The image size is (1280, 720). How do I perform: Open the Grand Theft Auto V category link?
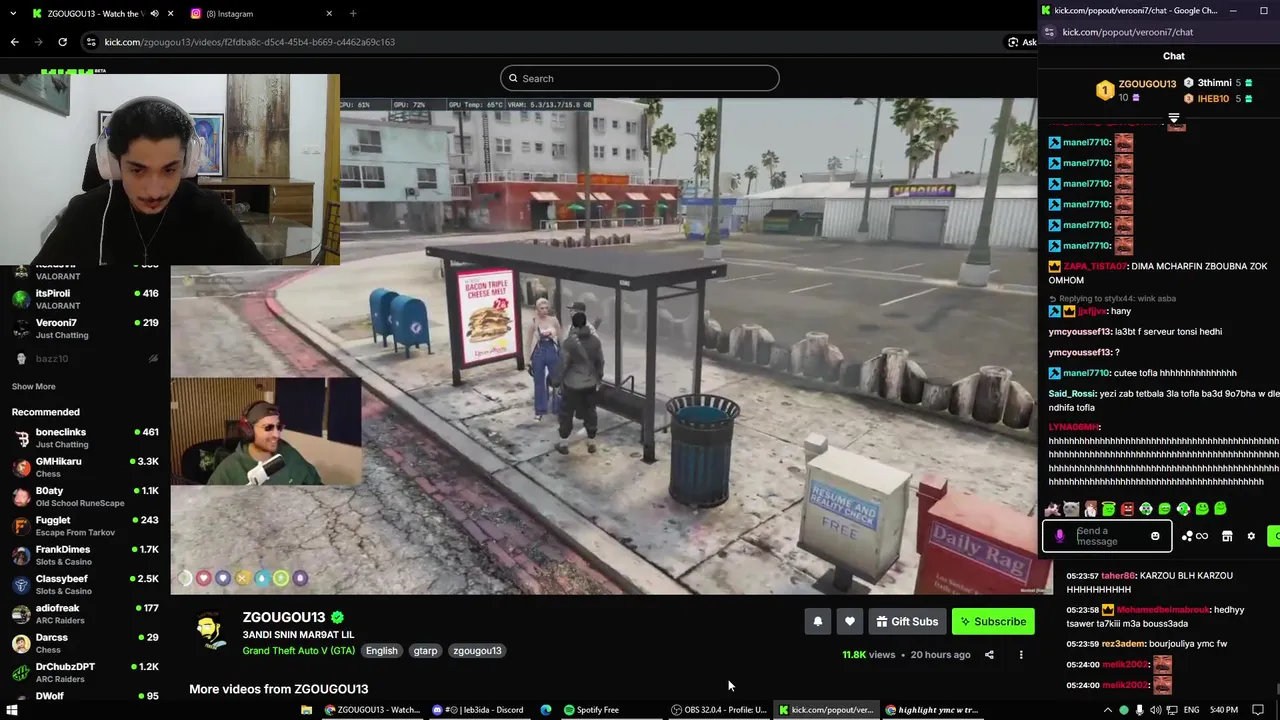tap(299, 651)
